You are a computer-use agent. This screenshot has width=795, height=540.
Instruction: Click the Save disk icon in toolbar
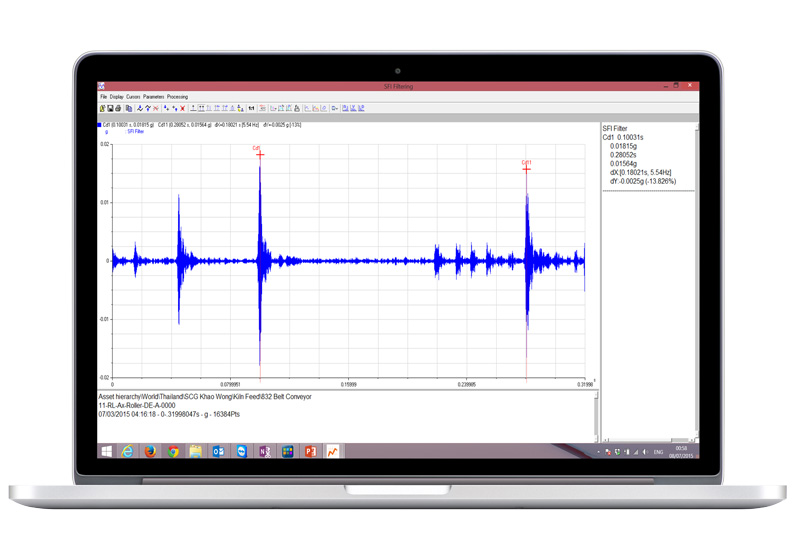[108, 108]
